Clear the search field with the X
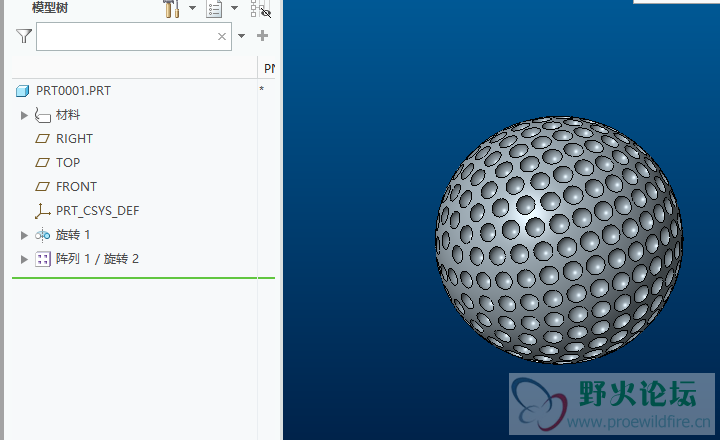The image size is (720, 440). click(x=222, y=36)
